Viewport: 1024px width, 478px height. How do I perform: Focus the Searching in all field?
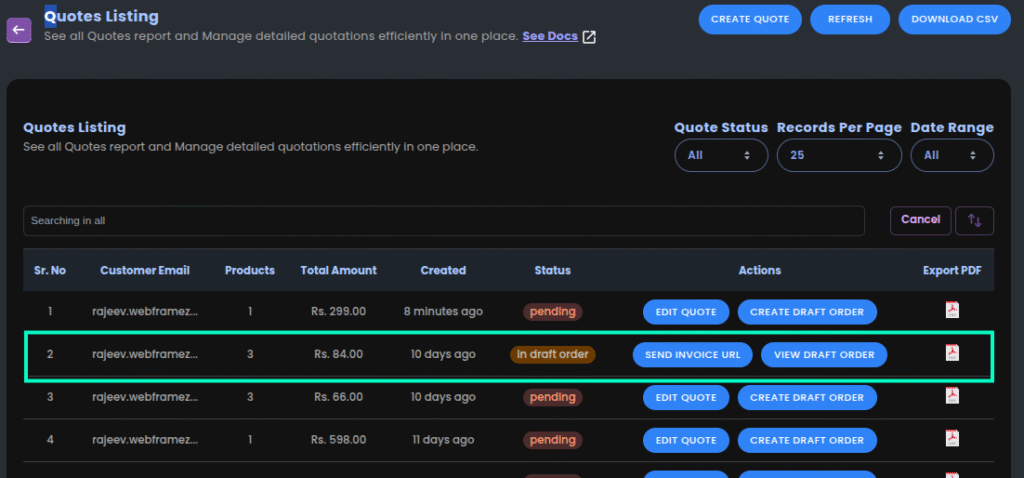(443, 221)
